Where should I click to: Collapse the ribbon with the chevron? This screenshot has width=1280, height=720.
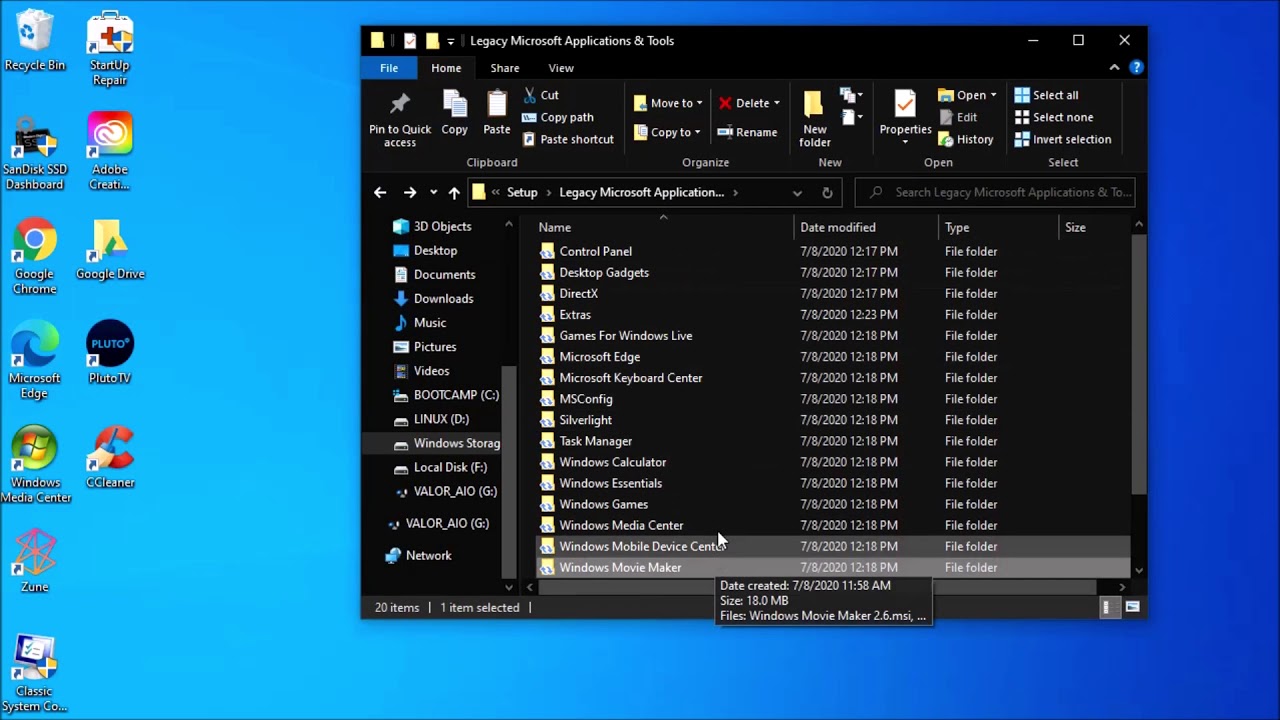(1114, 67)
